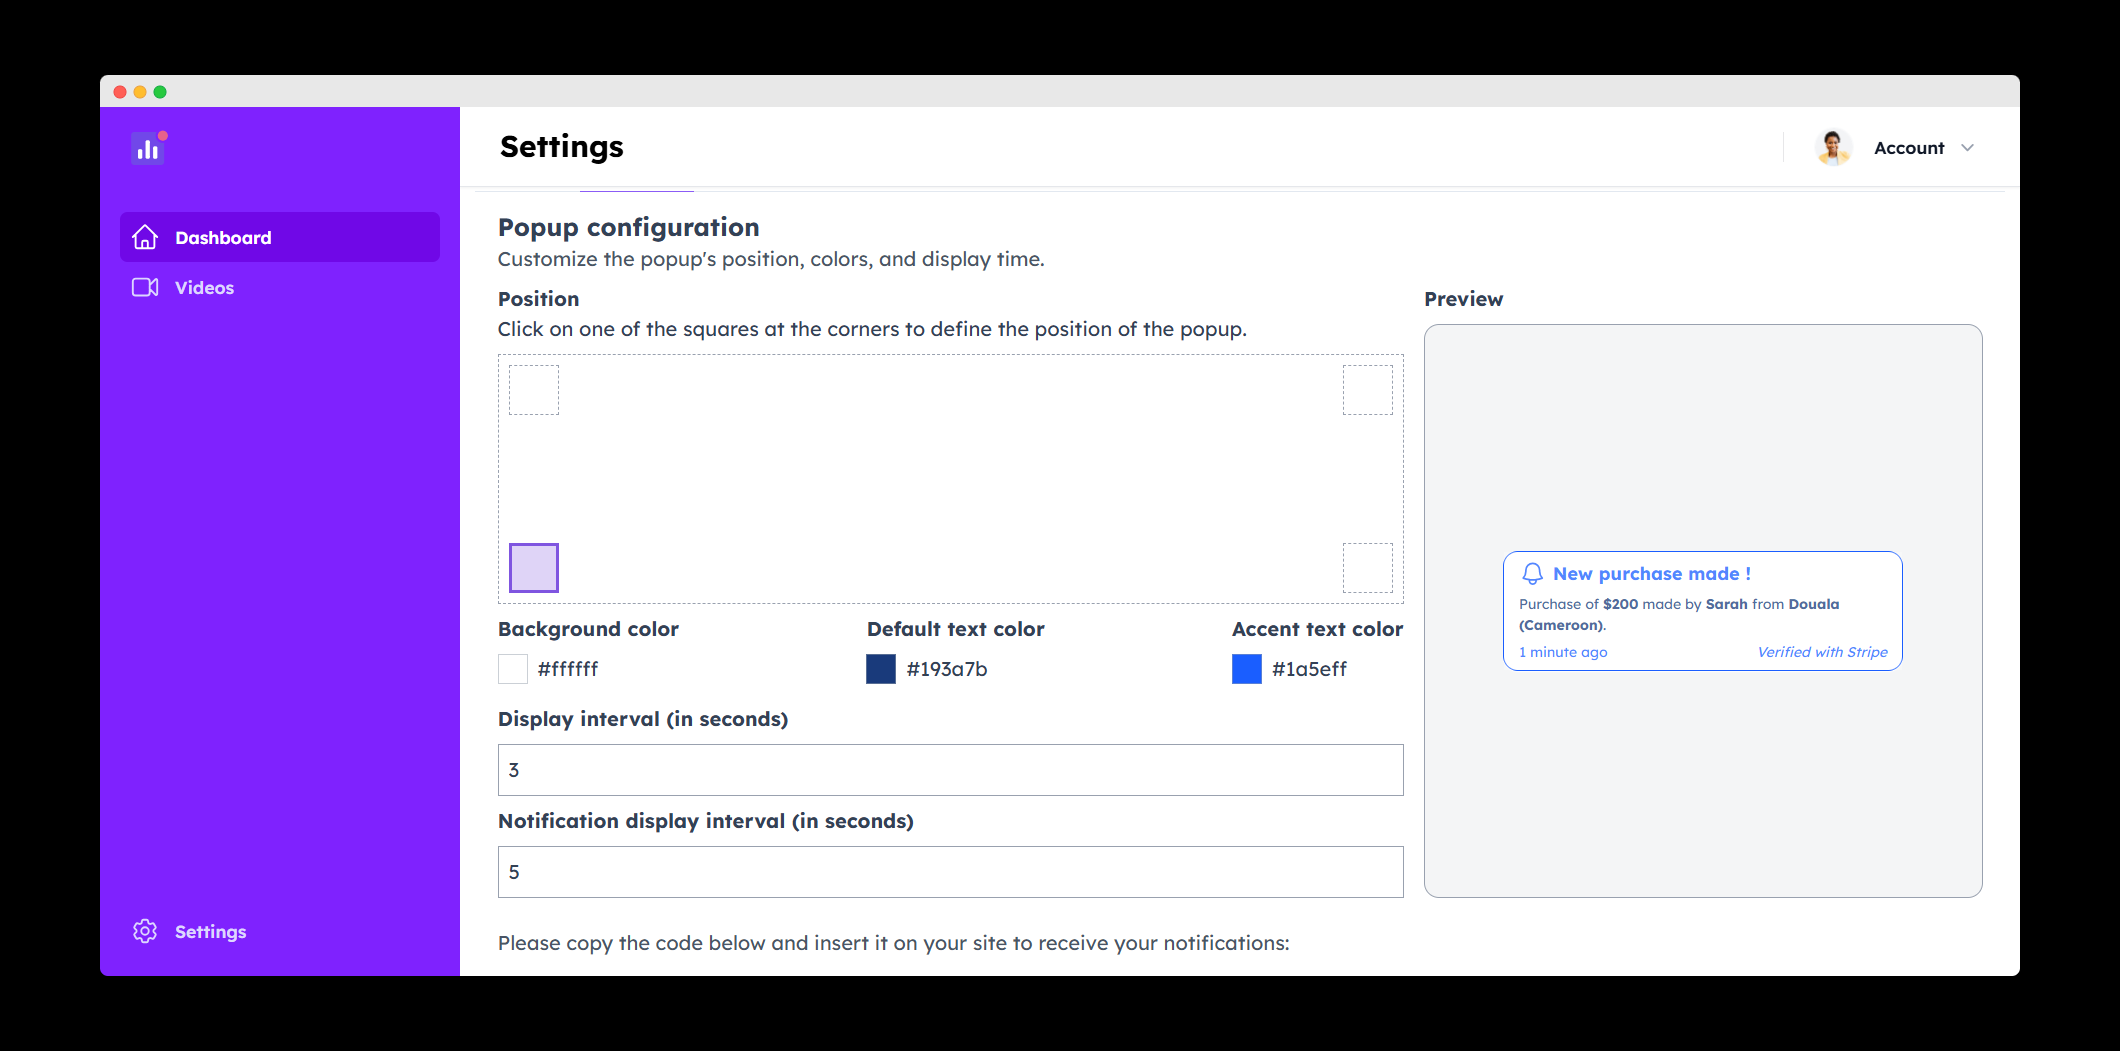Click the 'New purchase made !' preview title
The image size is (2120, 1051).
click(x=1652, y=574)
